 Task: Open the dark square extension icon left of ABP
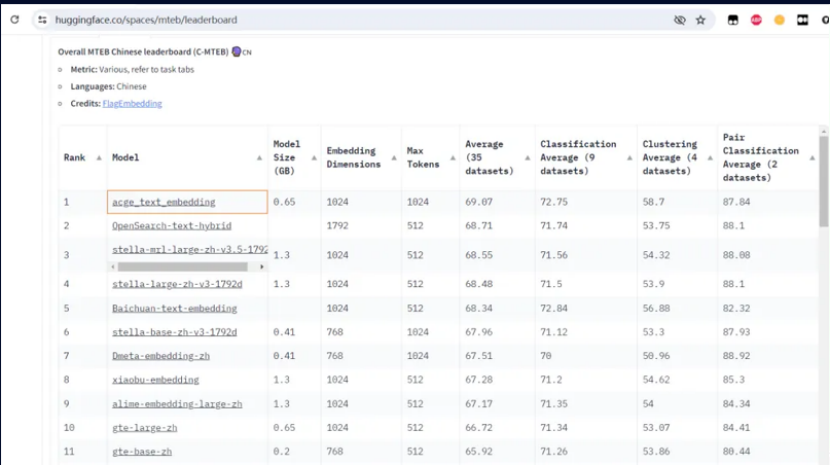[733, 20]
